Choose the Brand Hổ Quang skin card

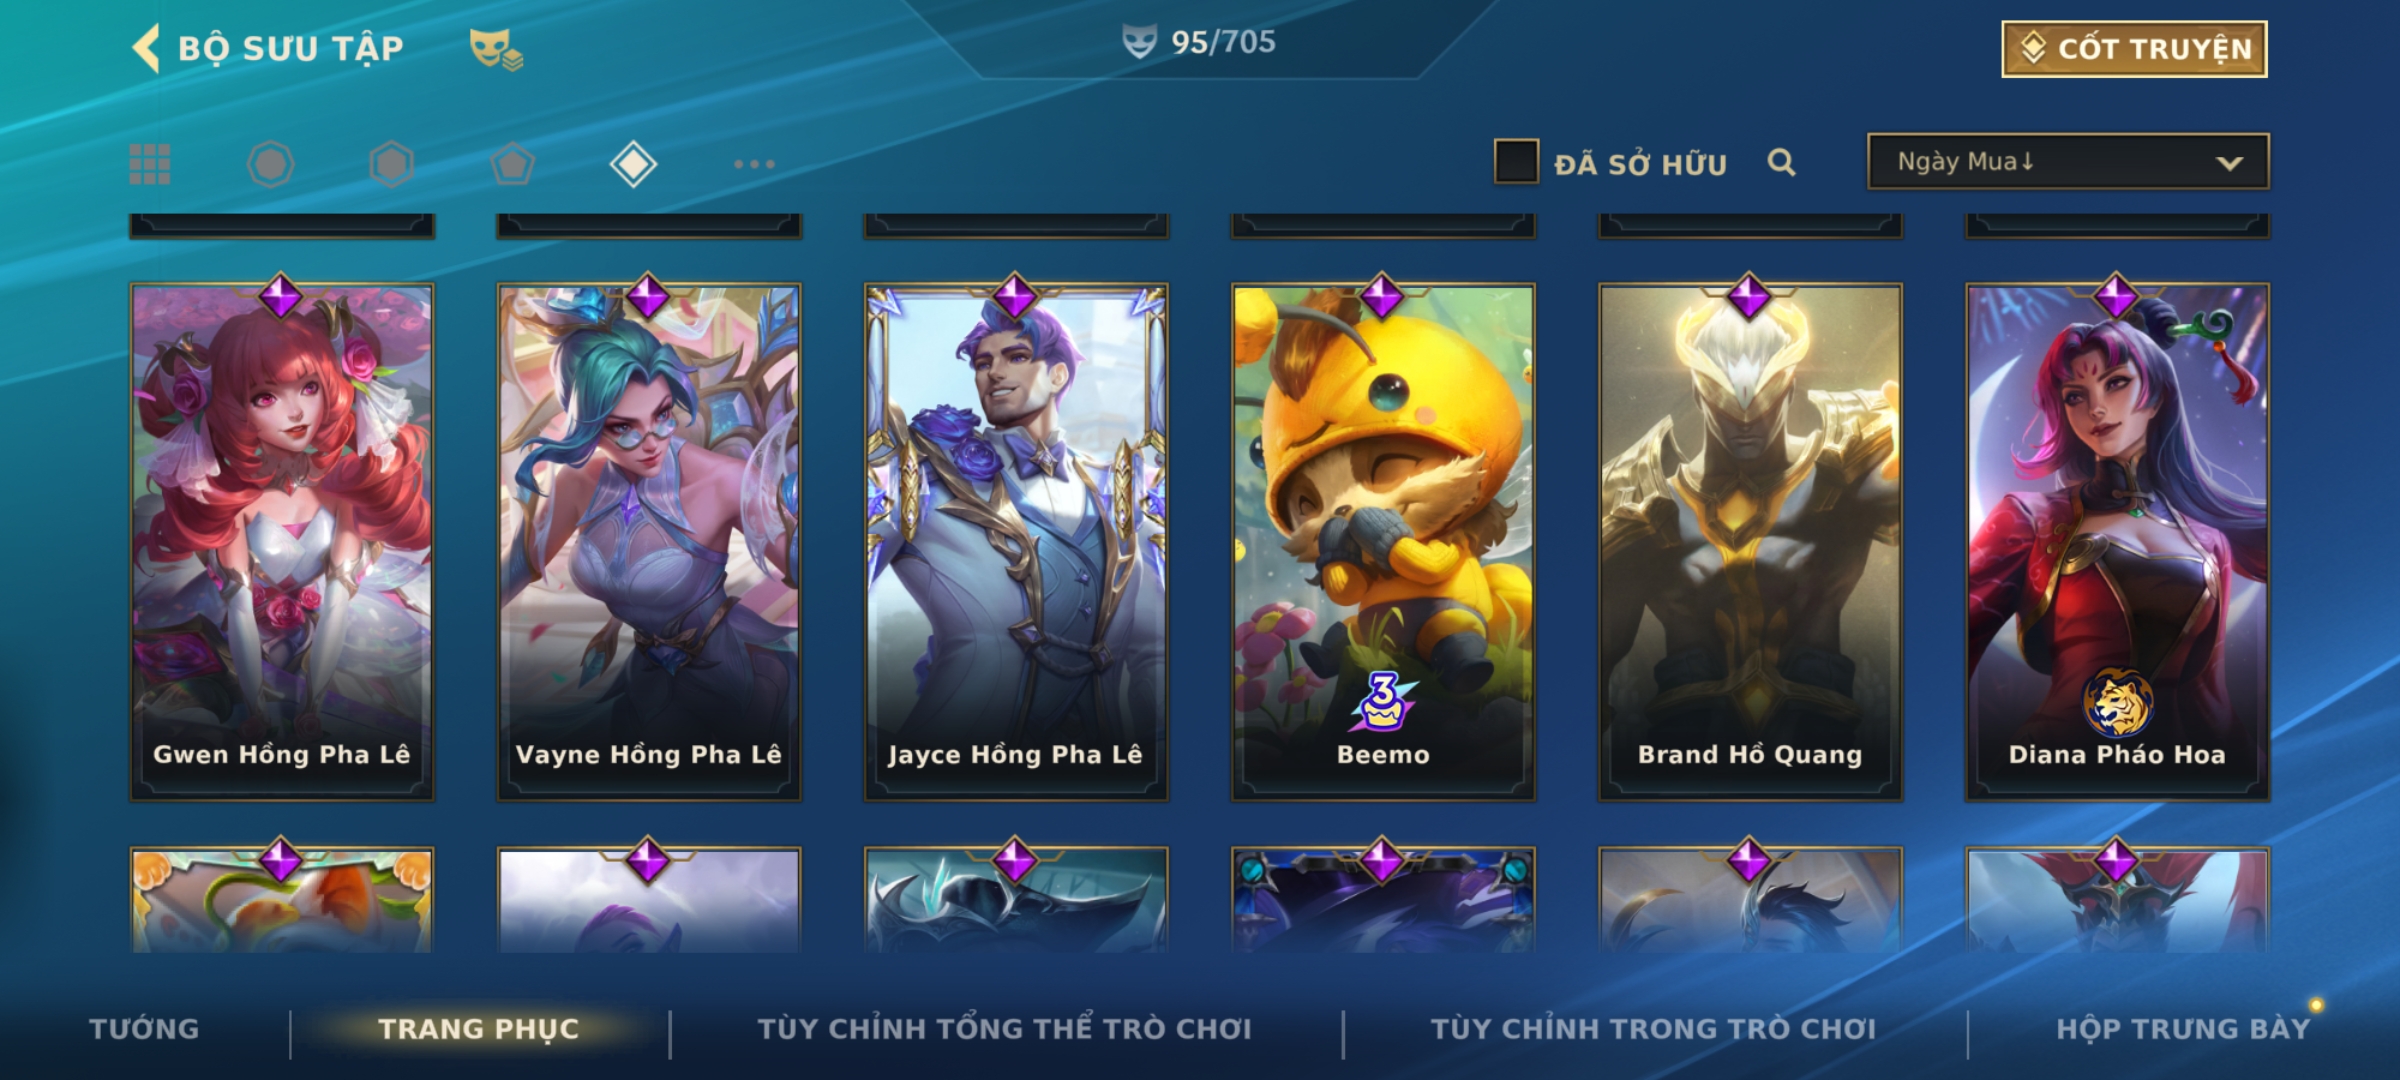[x=1750, y=541]
